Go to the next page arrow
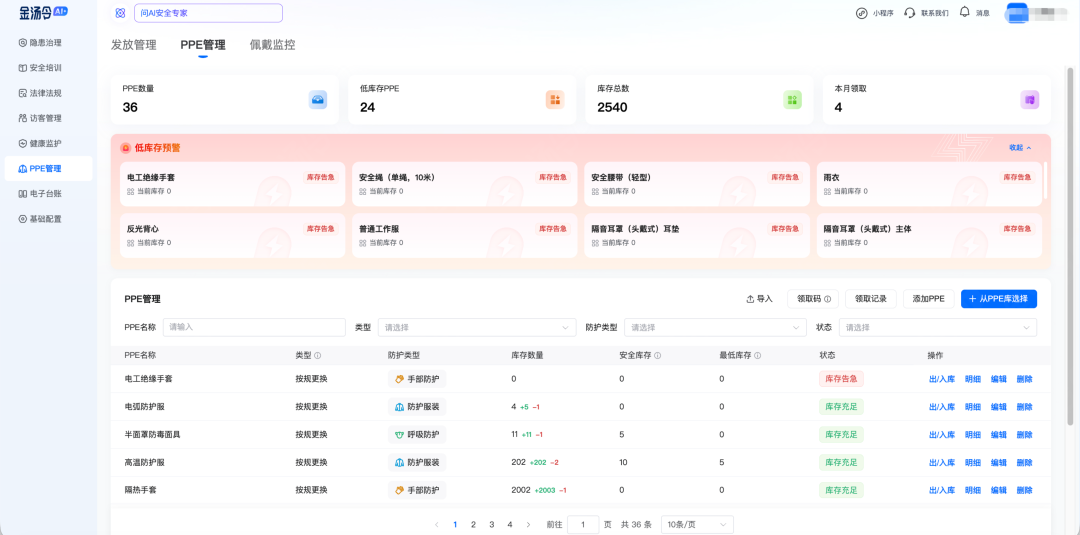 click(x=528, y=525)
